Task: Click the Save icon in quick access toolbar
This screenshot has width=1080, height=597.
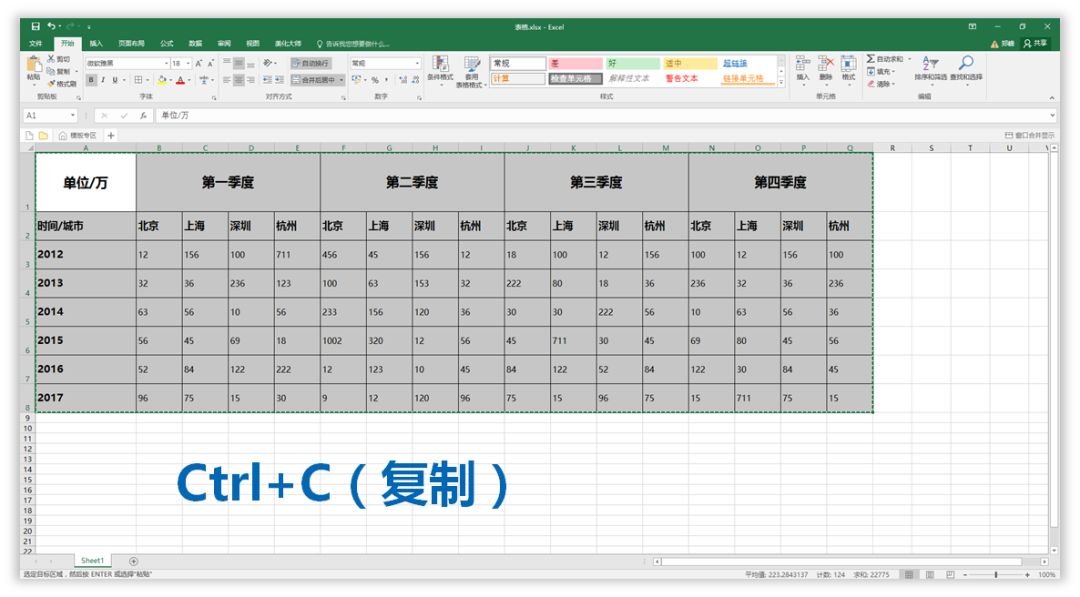Action: (x=35, y=26)
